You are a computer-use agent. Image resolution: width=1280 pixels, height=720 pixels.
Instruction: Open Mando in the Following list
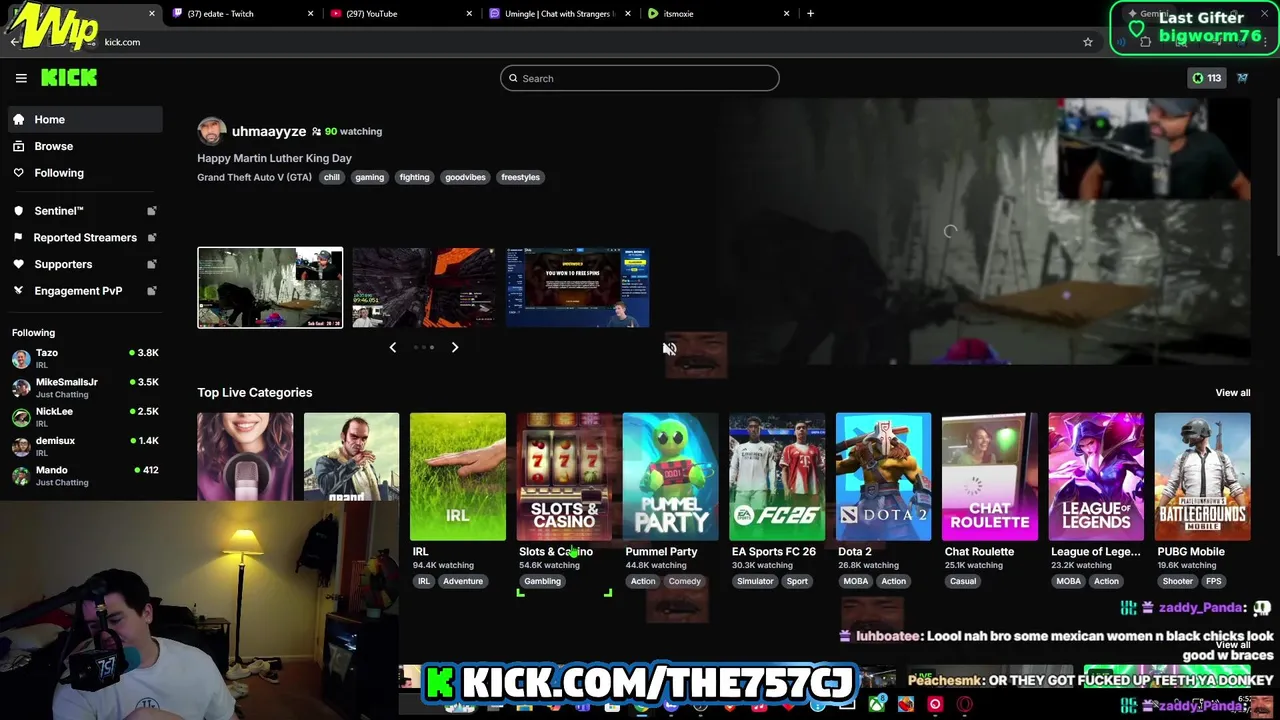point(85,475)
